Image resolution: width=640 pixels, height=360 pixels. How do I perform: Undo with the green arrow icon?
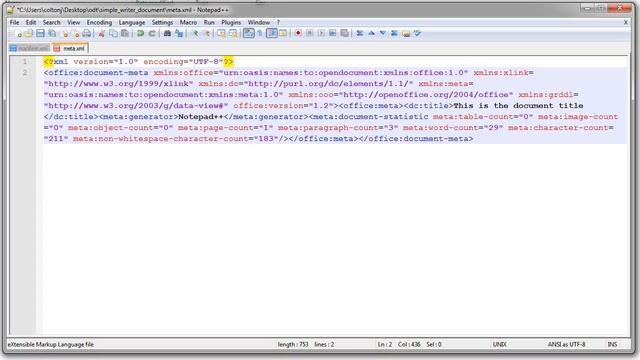(140, 34)
